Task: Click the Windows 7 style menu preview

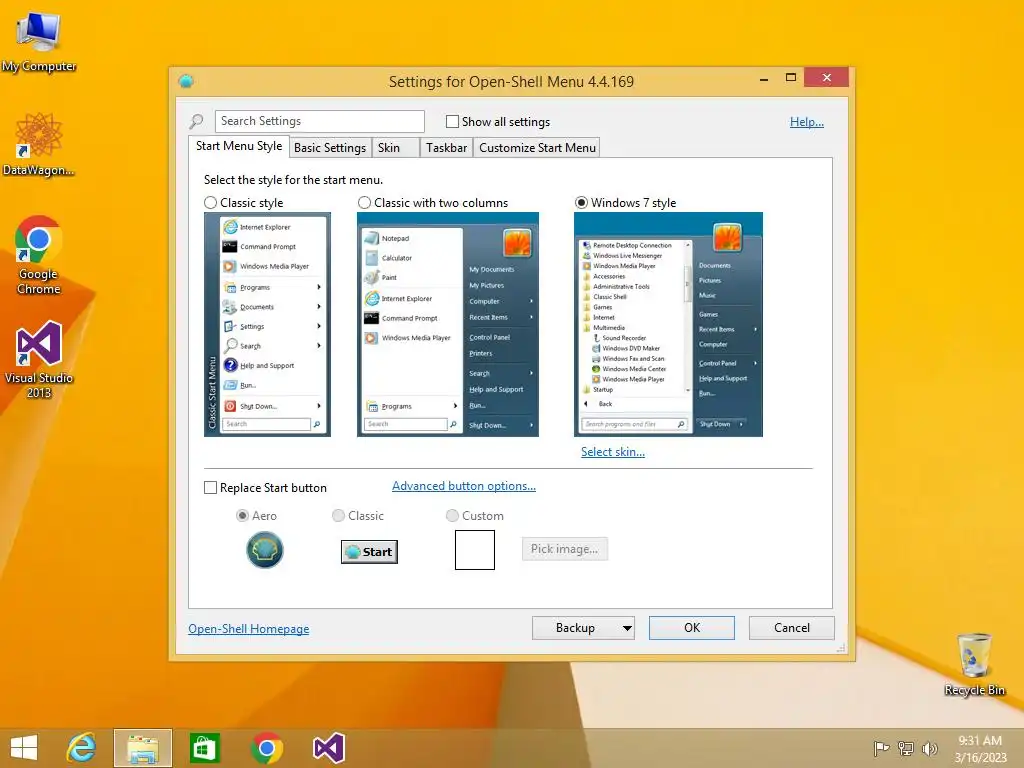Action: tap(669, 325)
